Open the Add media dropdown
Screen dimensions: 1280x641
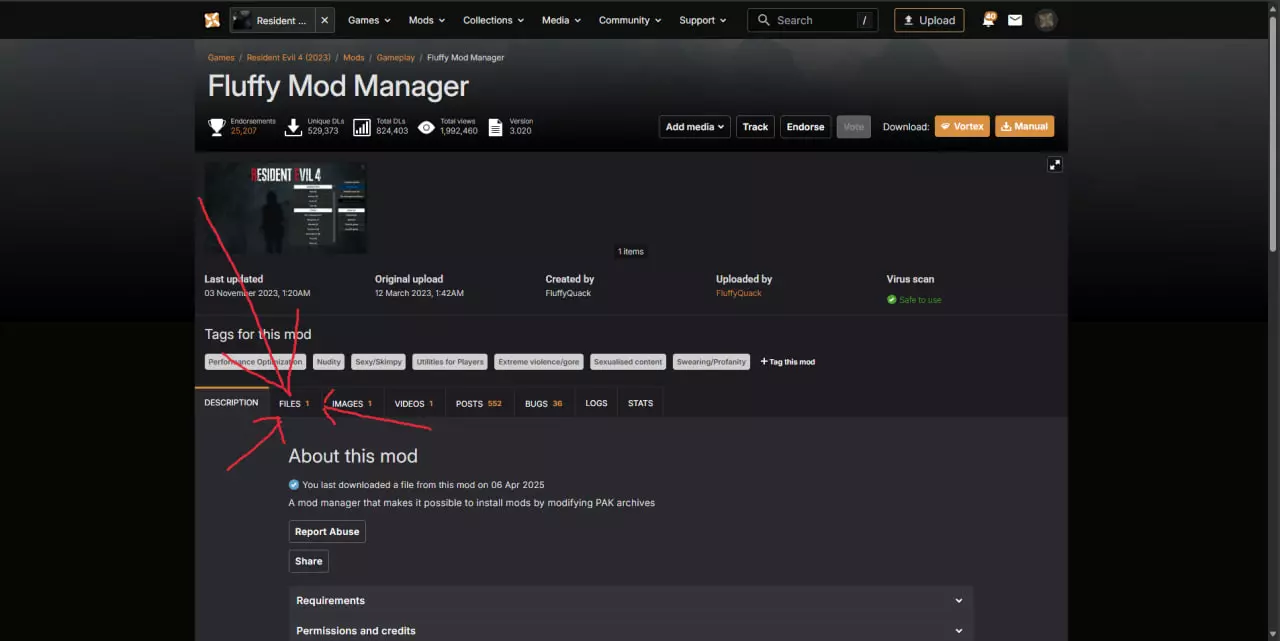click(x=695, y=127)
